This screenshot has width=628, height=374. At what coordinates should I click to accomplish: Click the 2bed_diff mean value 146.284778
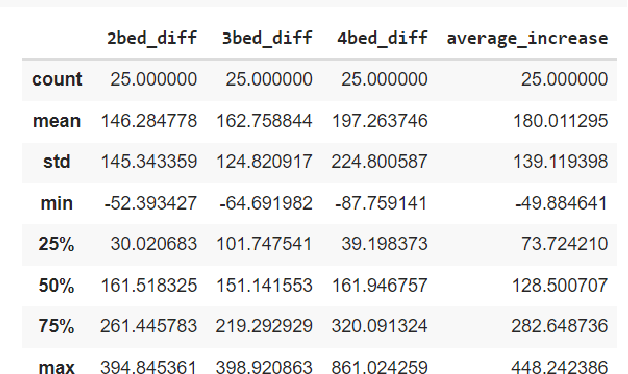tap(149, 121)
